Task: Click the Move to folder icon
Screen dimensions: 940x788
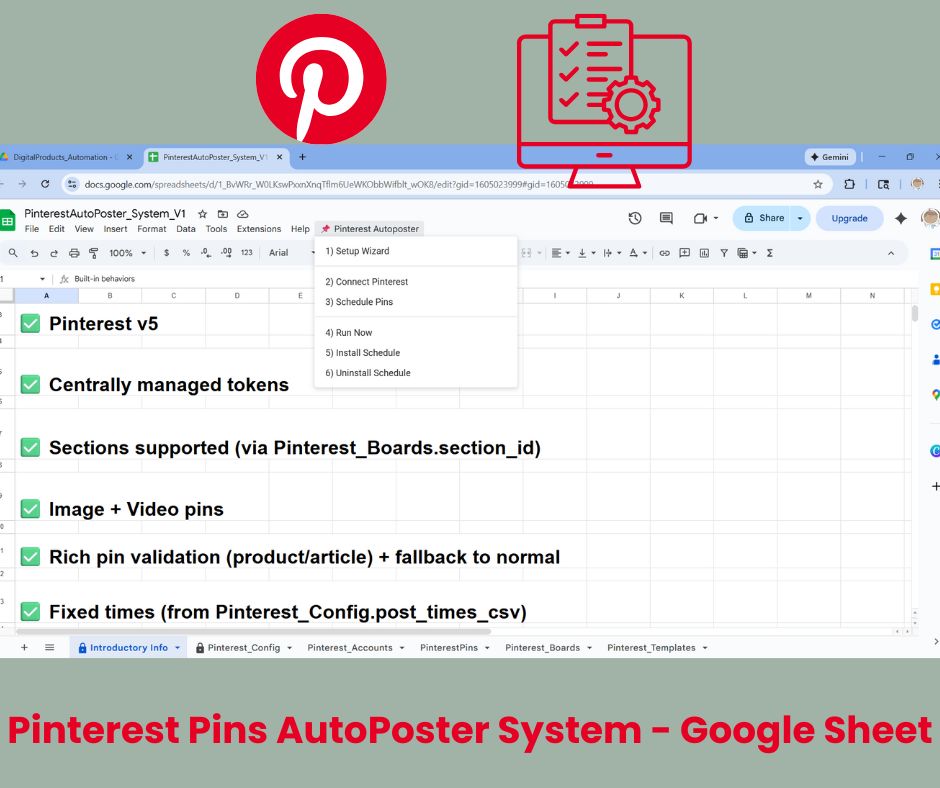Action: pyautogui.click(x=223, y=214)
